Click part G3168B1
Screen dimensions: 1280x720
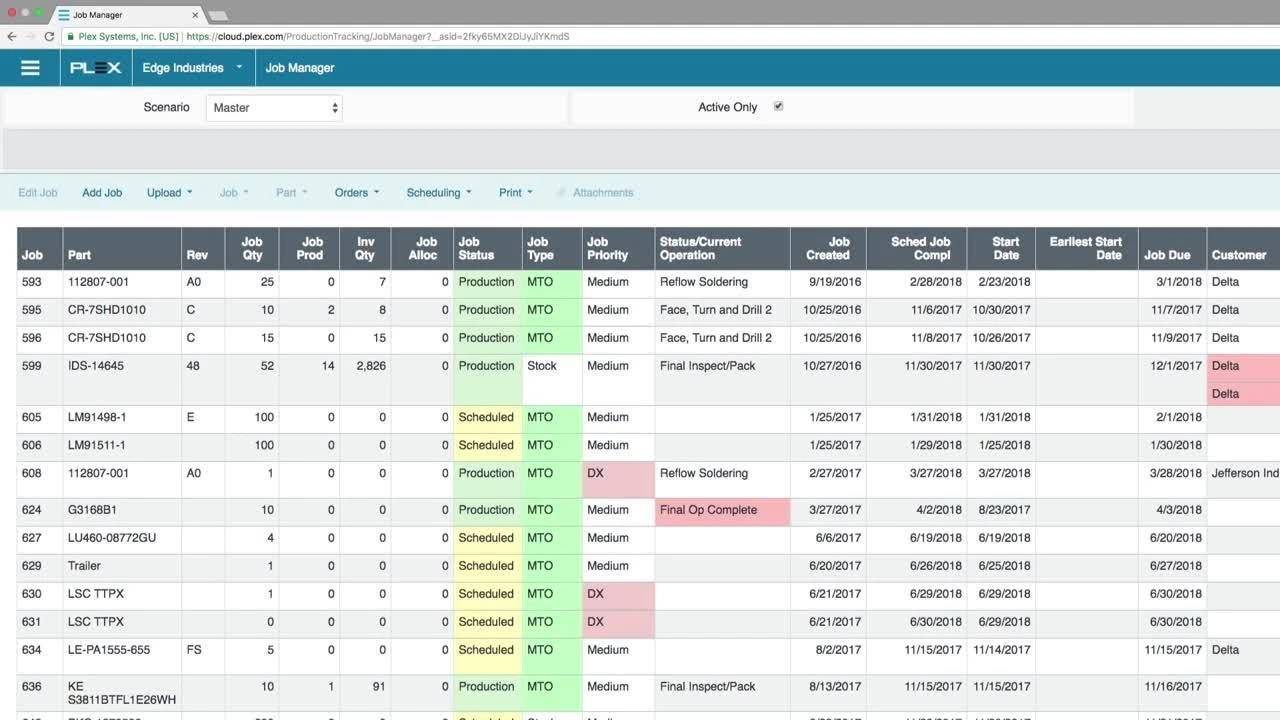tap(92, 510)
